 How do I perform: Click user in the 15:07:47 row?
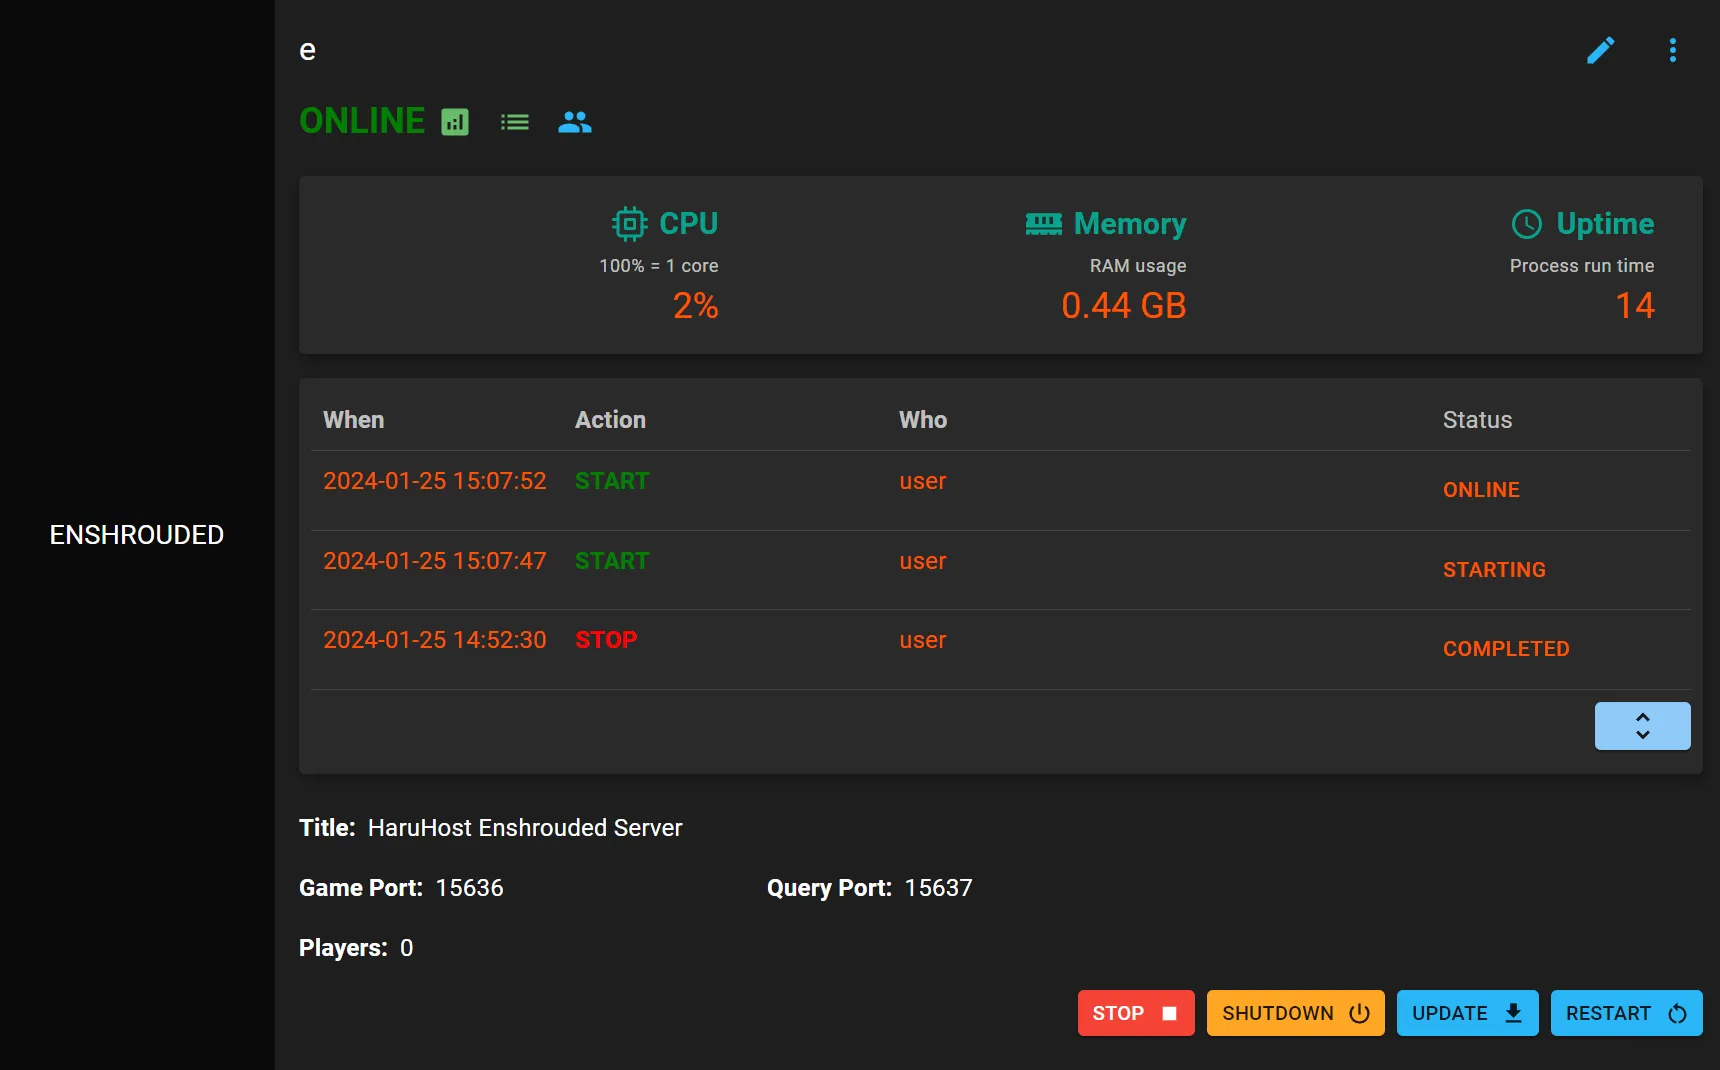pos(922,561)
